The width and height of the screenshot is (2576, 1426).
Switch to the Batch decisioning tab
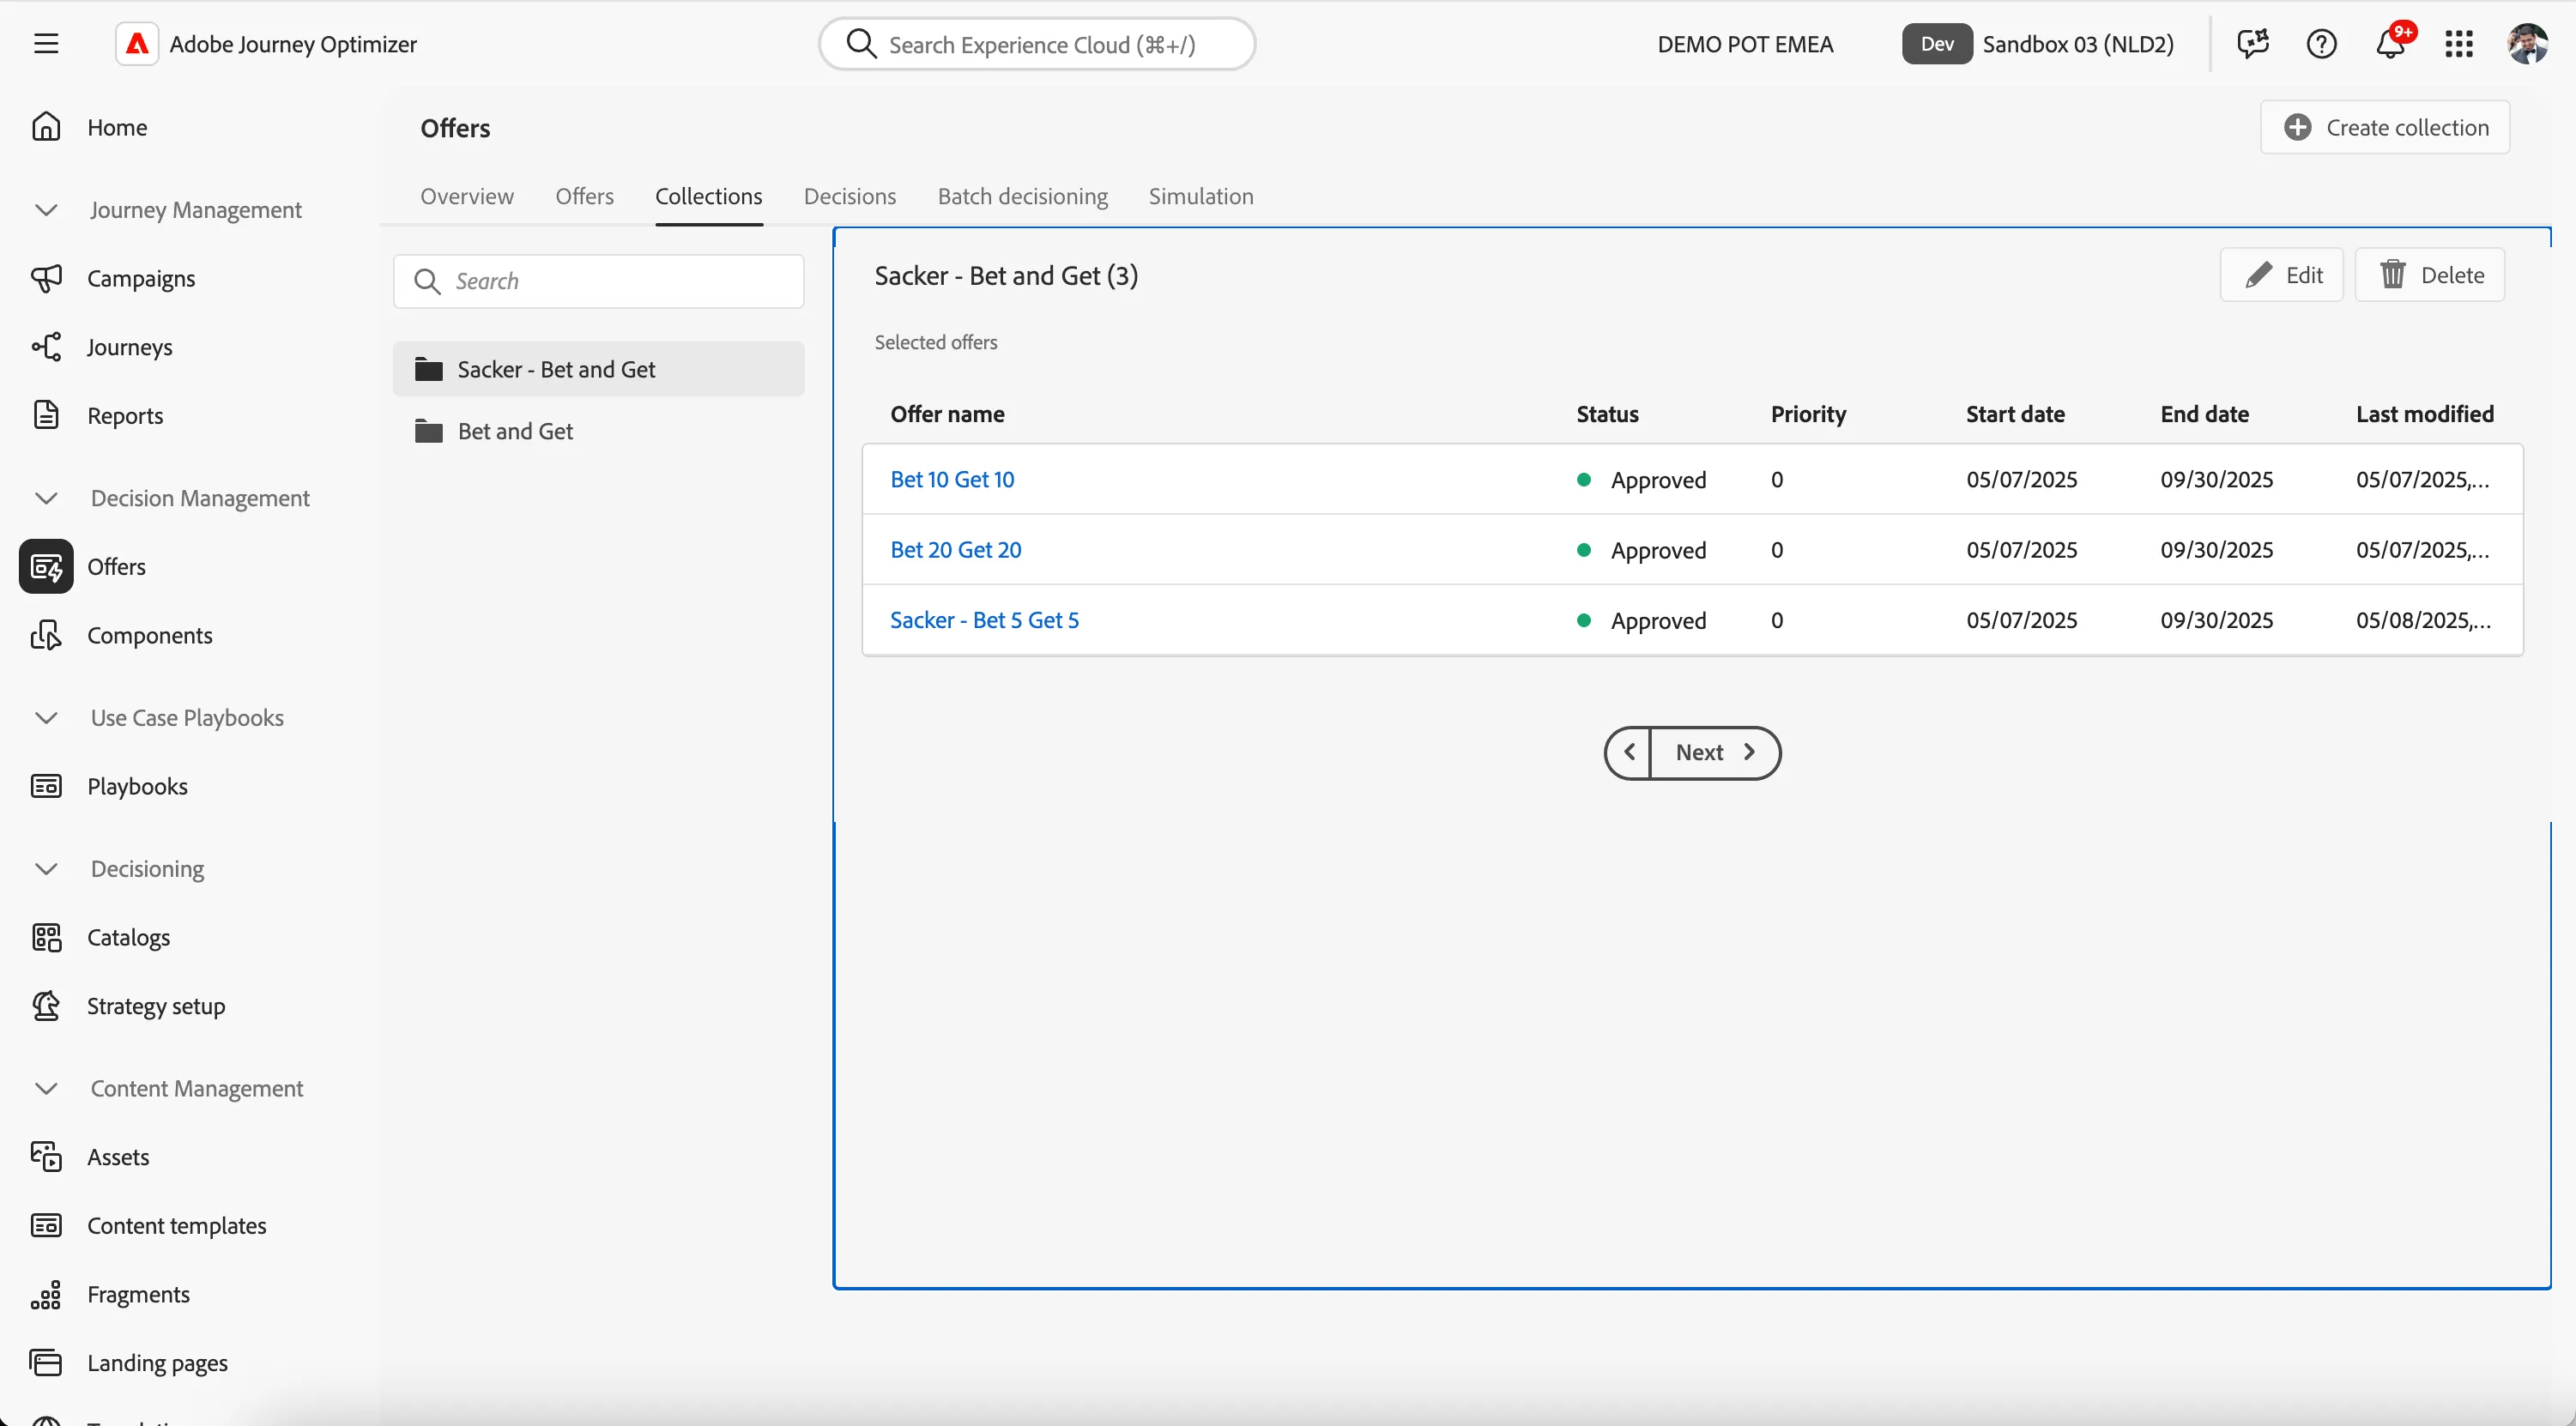1023,196
